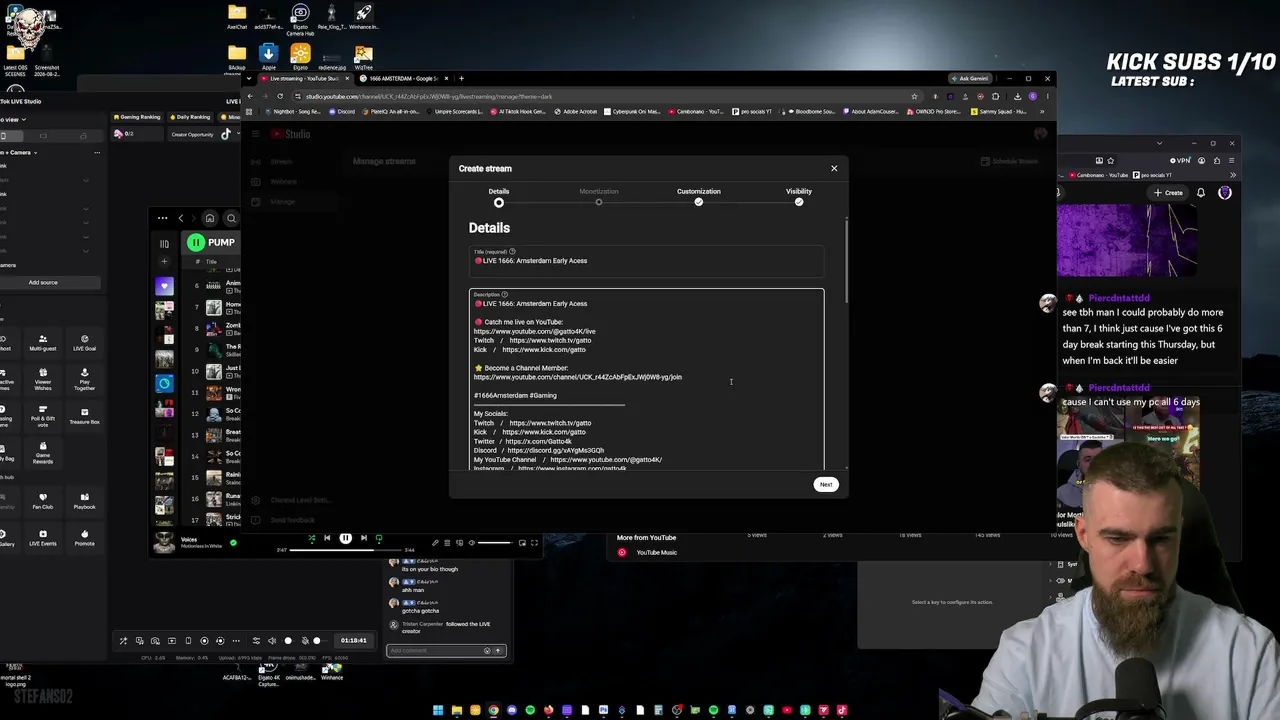Screen dimensions: 1280x720
Task: Open Game Rewards tool
Action: pyautogui.click(x=43, y=454)
